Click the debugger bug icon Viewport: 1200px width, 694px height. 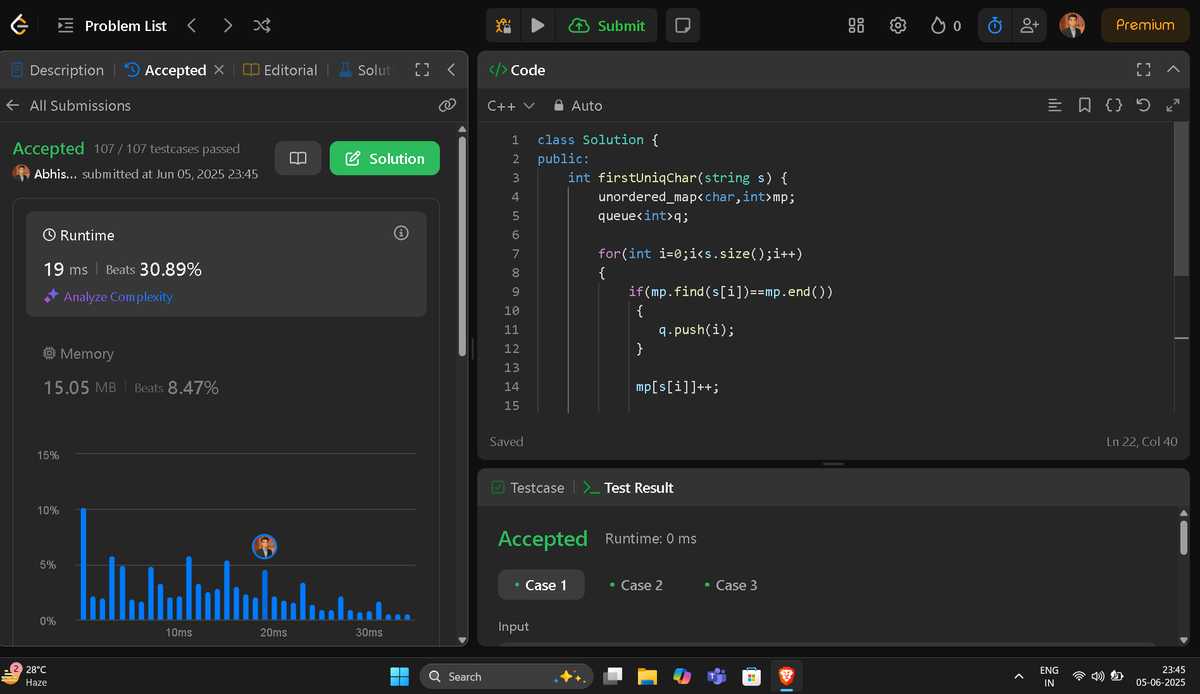click(504, 25)
